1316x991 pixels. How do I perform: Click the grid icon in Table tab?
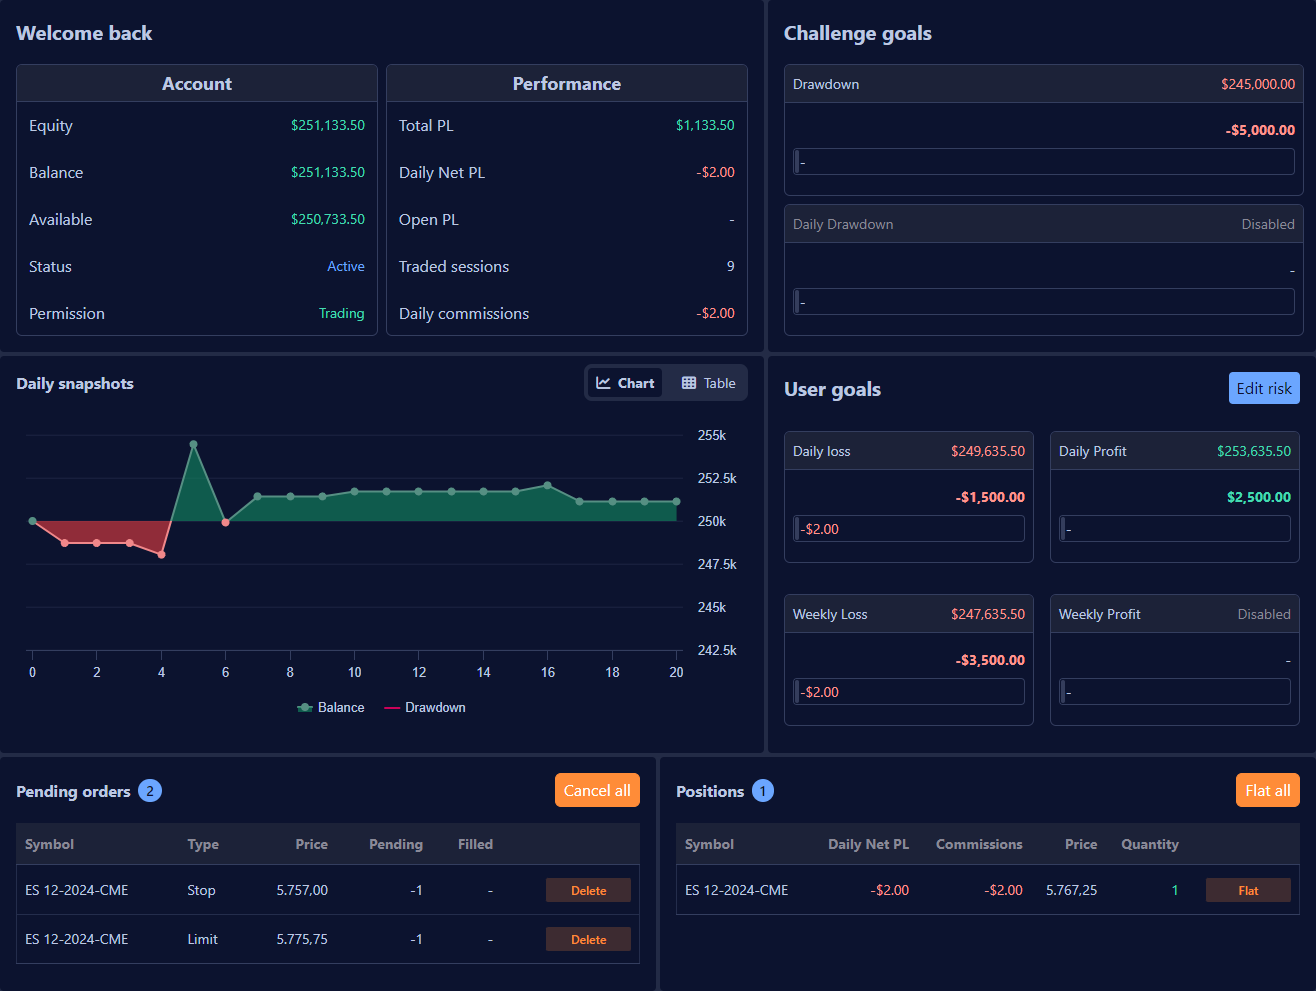(x=689, y=383)
